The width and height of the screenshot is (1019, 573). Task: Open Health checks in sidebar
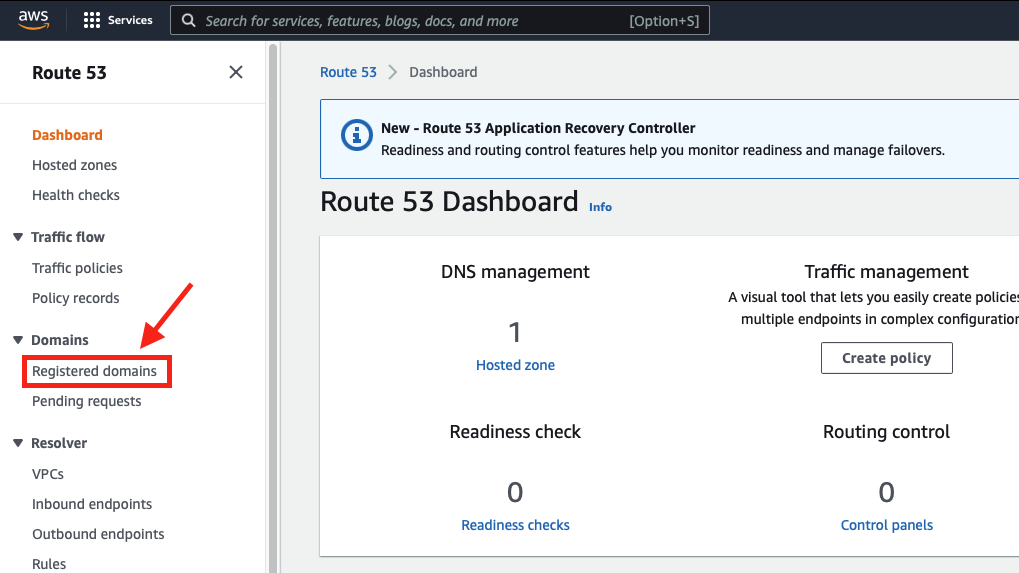click(x=76, y=195)
